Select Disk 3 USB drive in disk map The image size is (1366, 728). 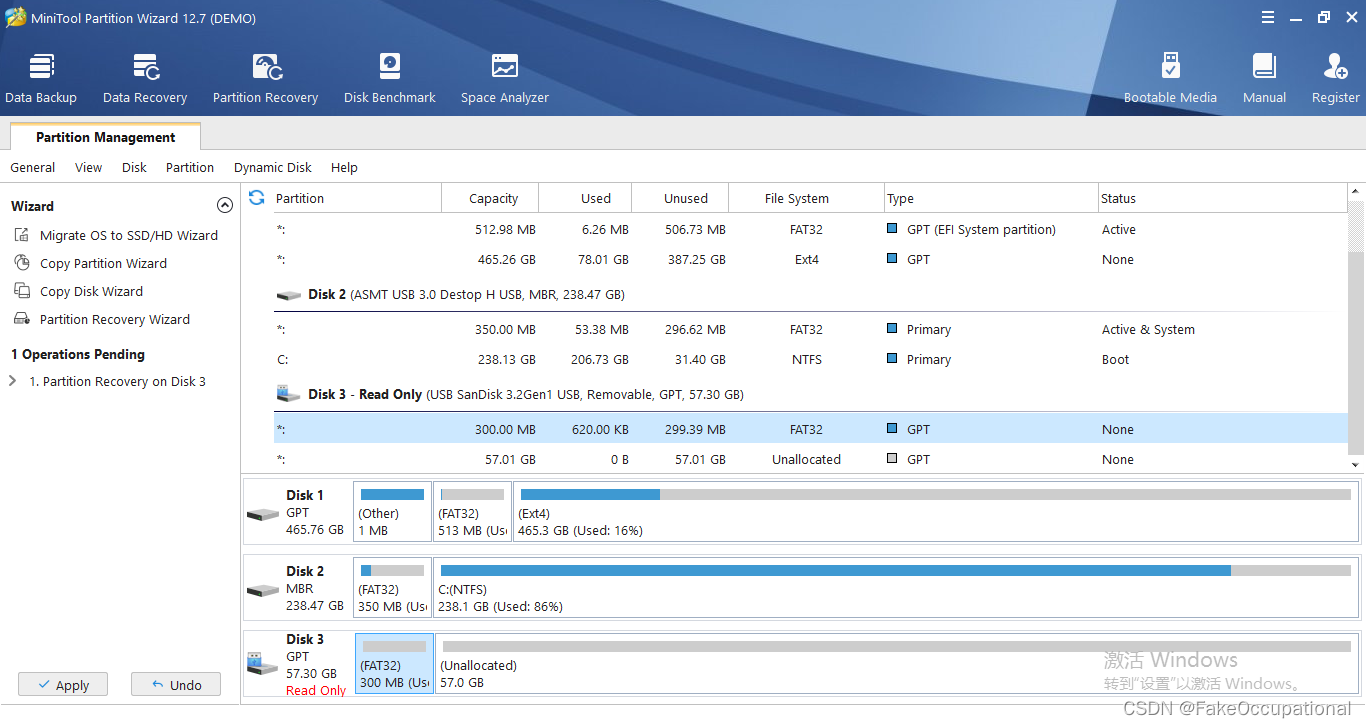298,665
